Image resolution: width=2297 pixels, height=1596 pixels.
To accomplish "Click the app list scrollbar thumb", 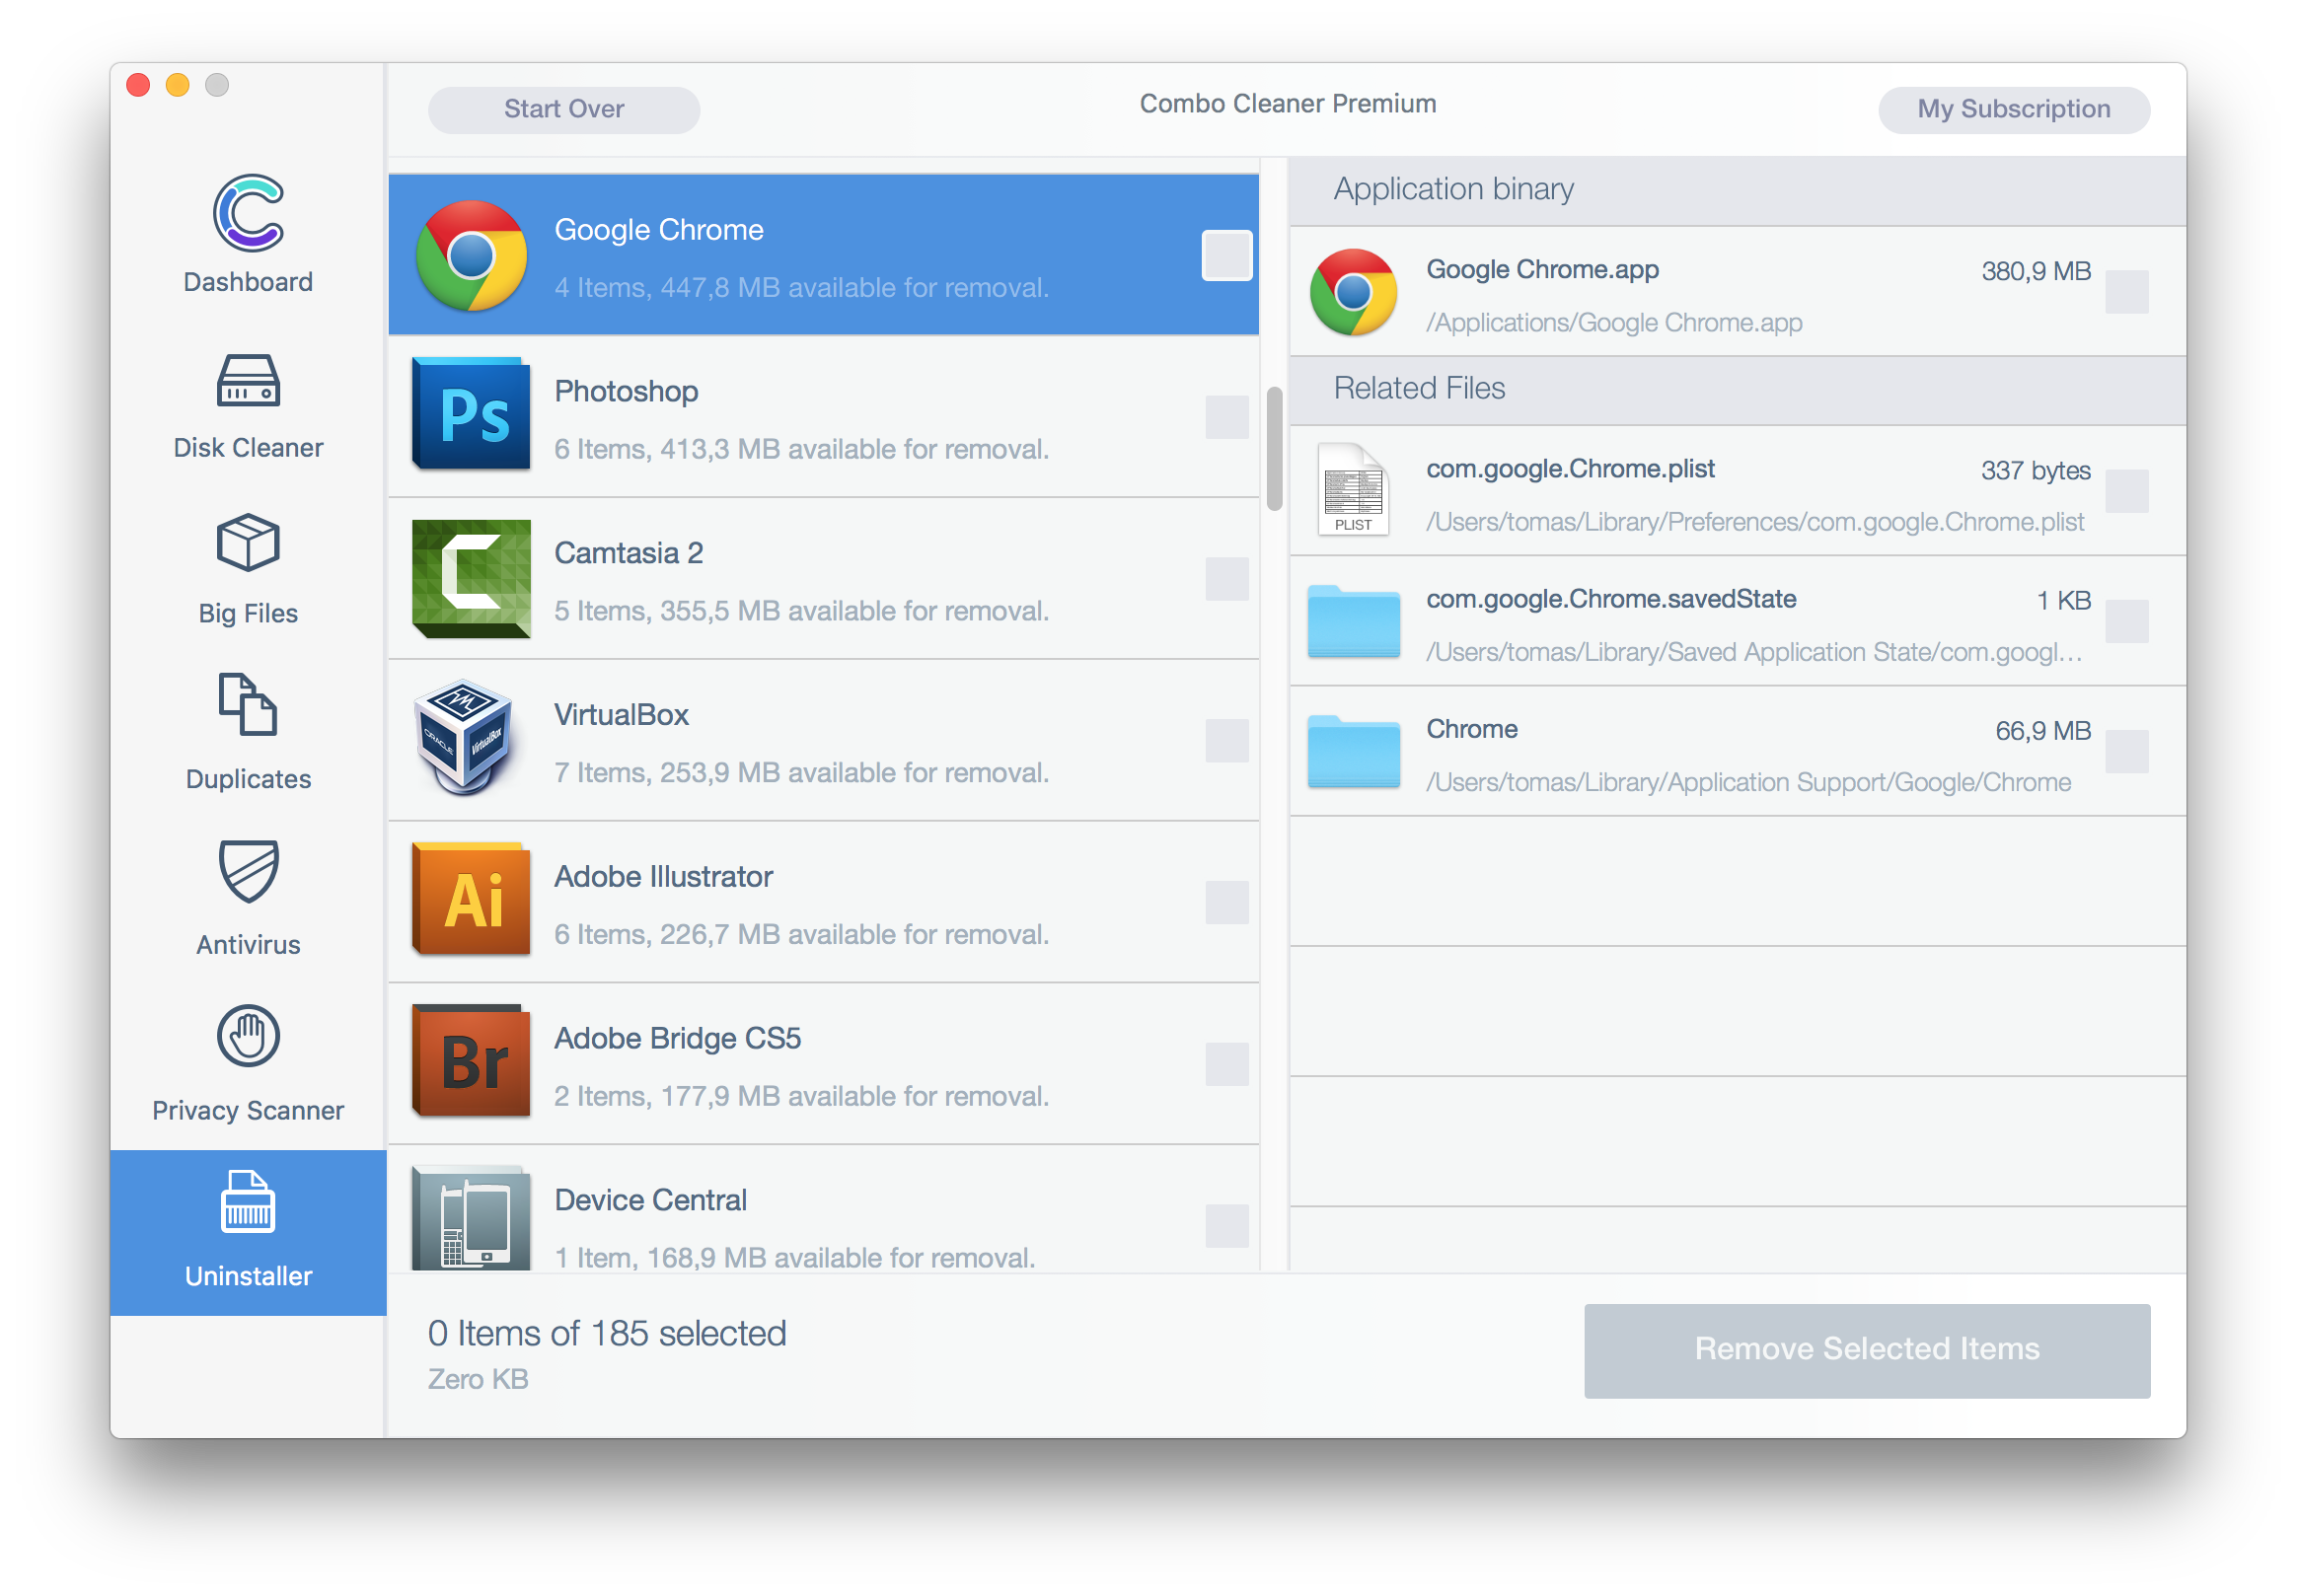I will [1273, 448].
